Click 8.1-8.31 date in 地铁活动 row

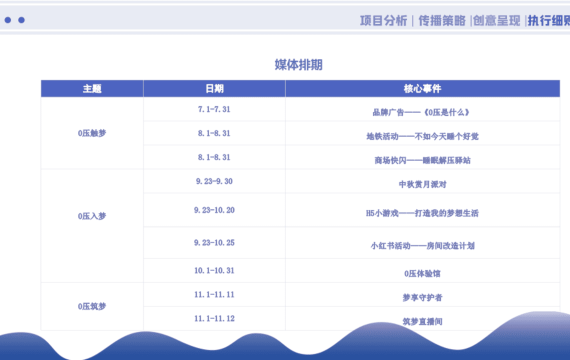[x=214, y=133]
